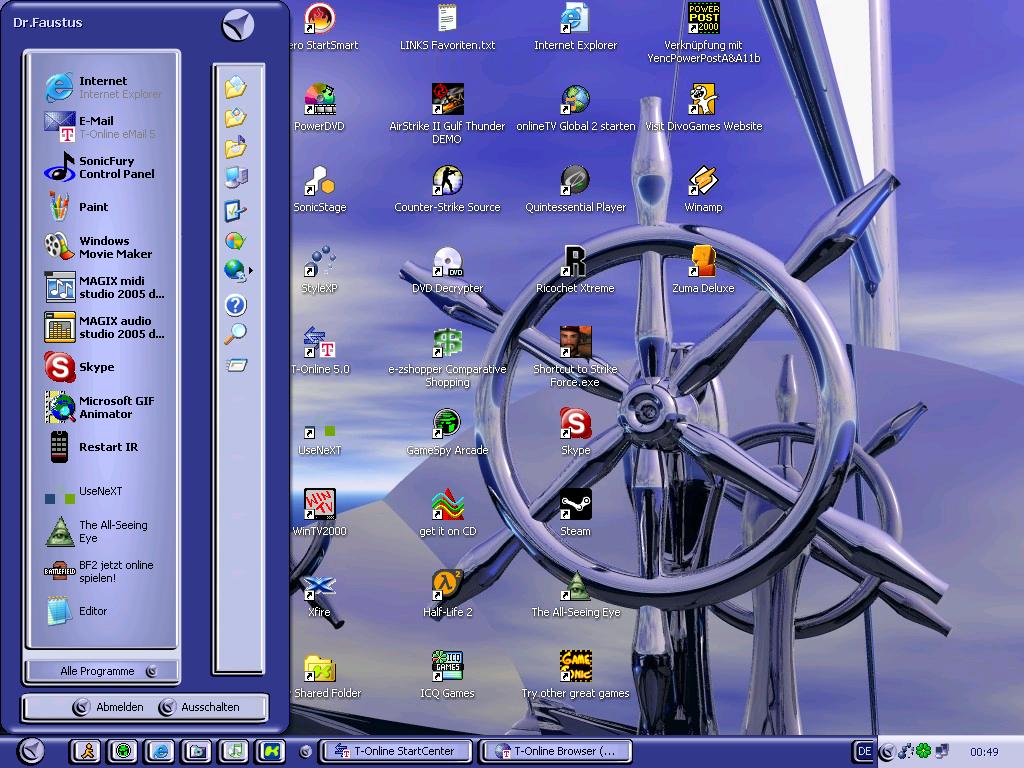This screenshot has width=1024, height=768.
Task: Open Help and Support question mark icon
Action: pyautogui.click(x=236, y=305)
